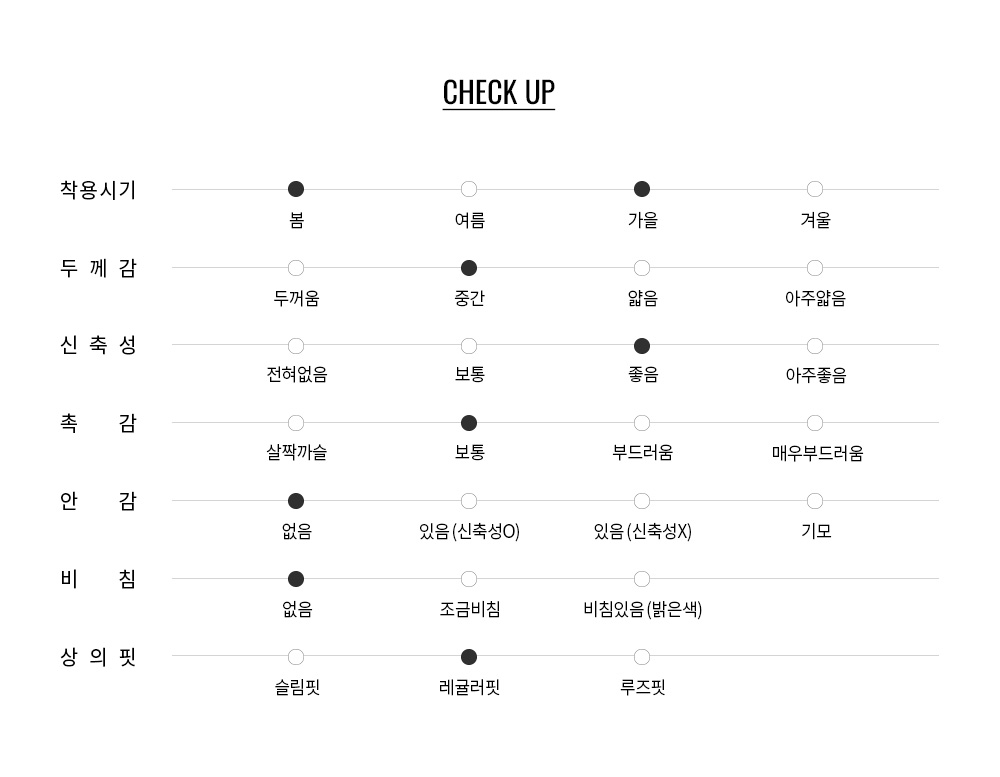Pick the 가을 season radio dot

(642, 189)
